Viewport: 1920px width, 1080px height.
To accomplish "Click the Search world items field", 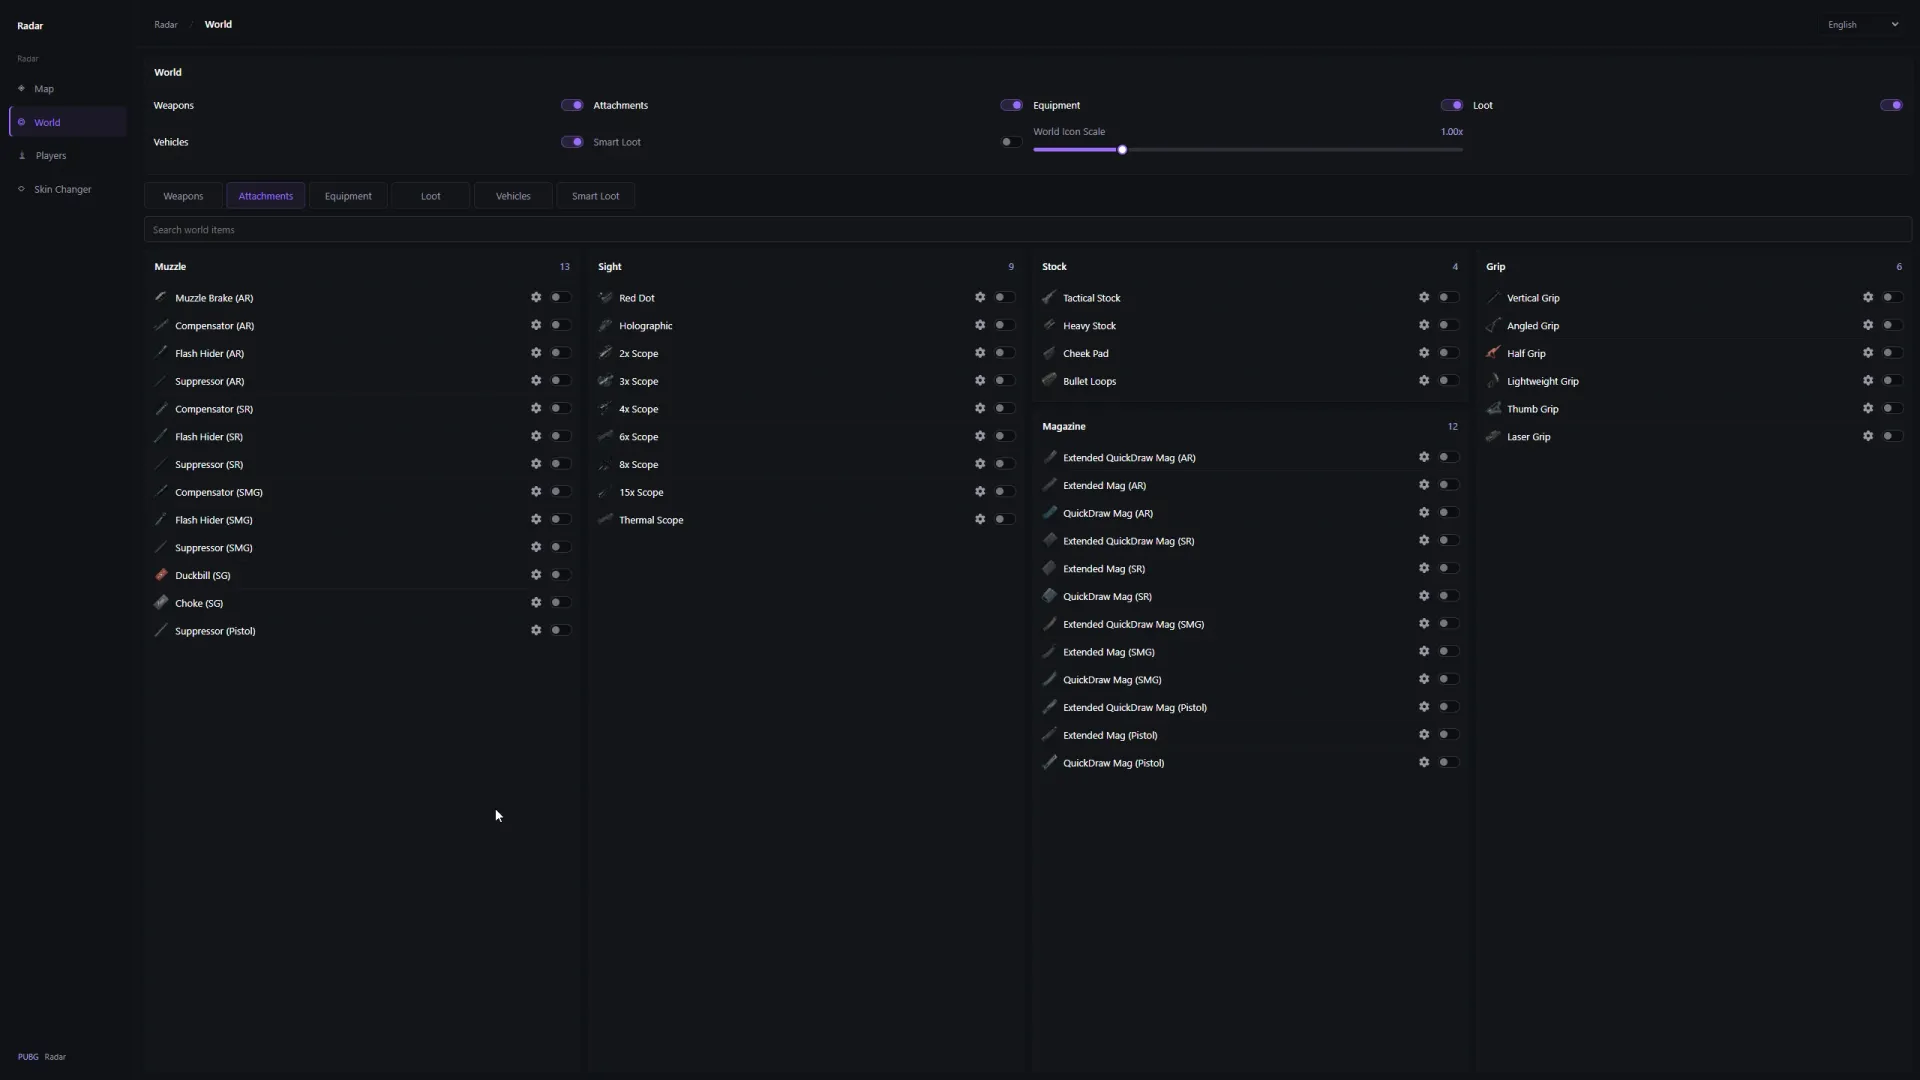I will click(1028, 230).
